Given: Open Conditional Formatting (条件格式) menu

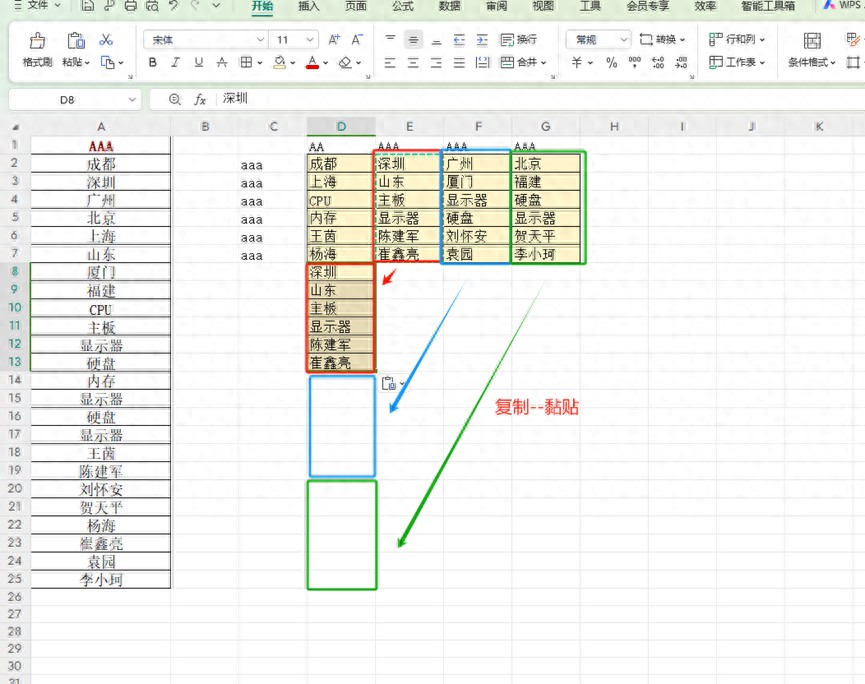Looking at the screenshot, I should coord(811,62).
